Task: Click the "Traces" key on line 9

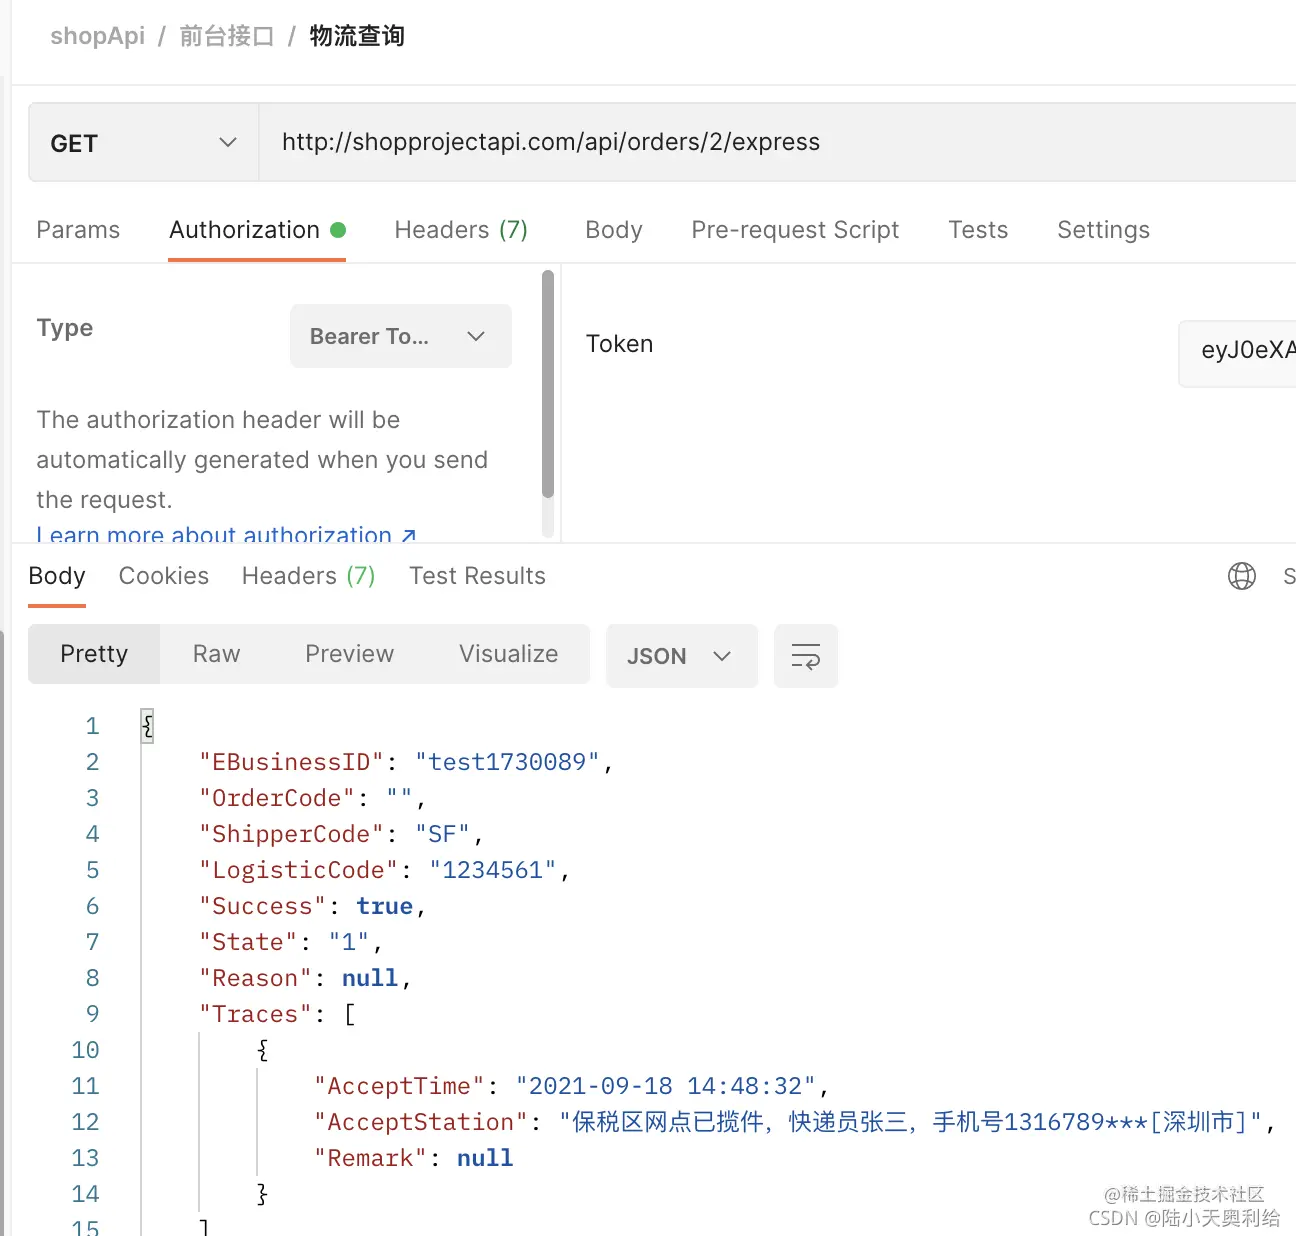Action: 255,1014
